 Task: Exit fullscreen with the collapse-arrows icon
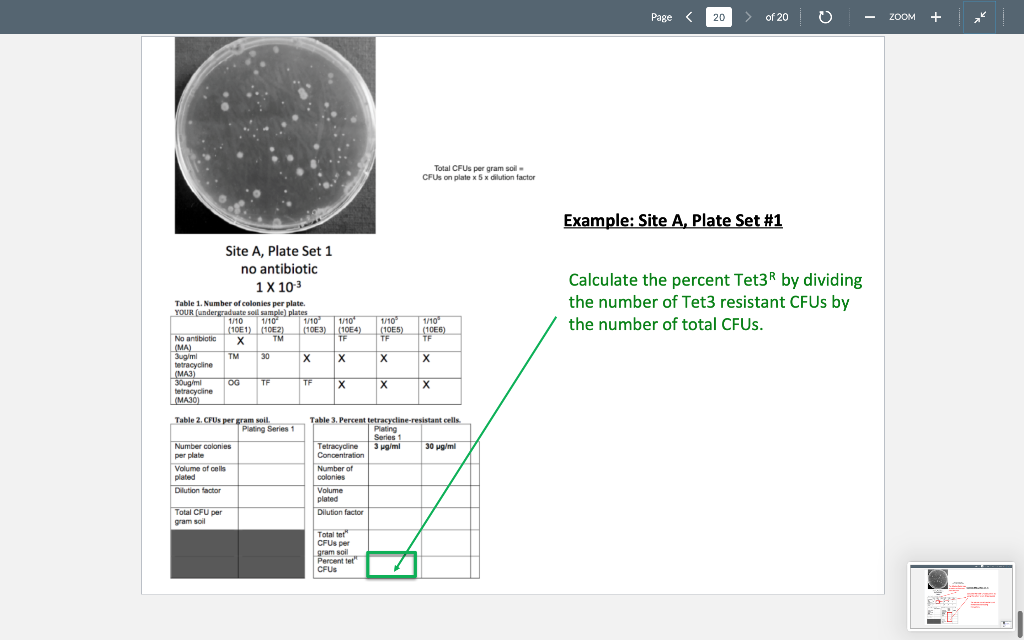[980, 17]
